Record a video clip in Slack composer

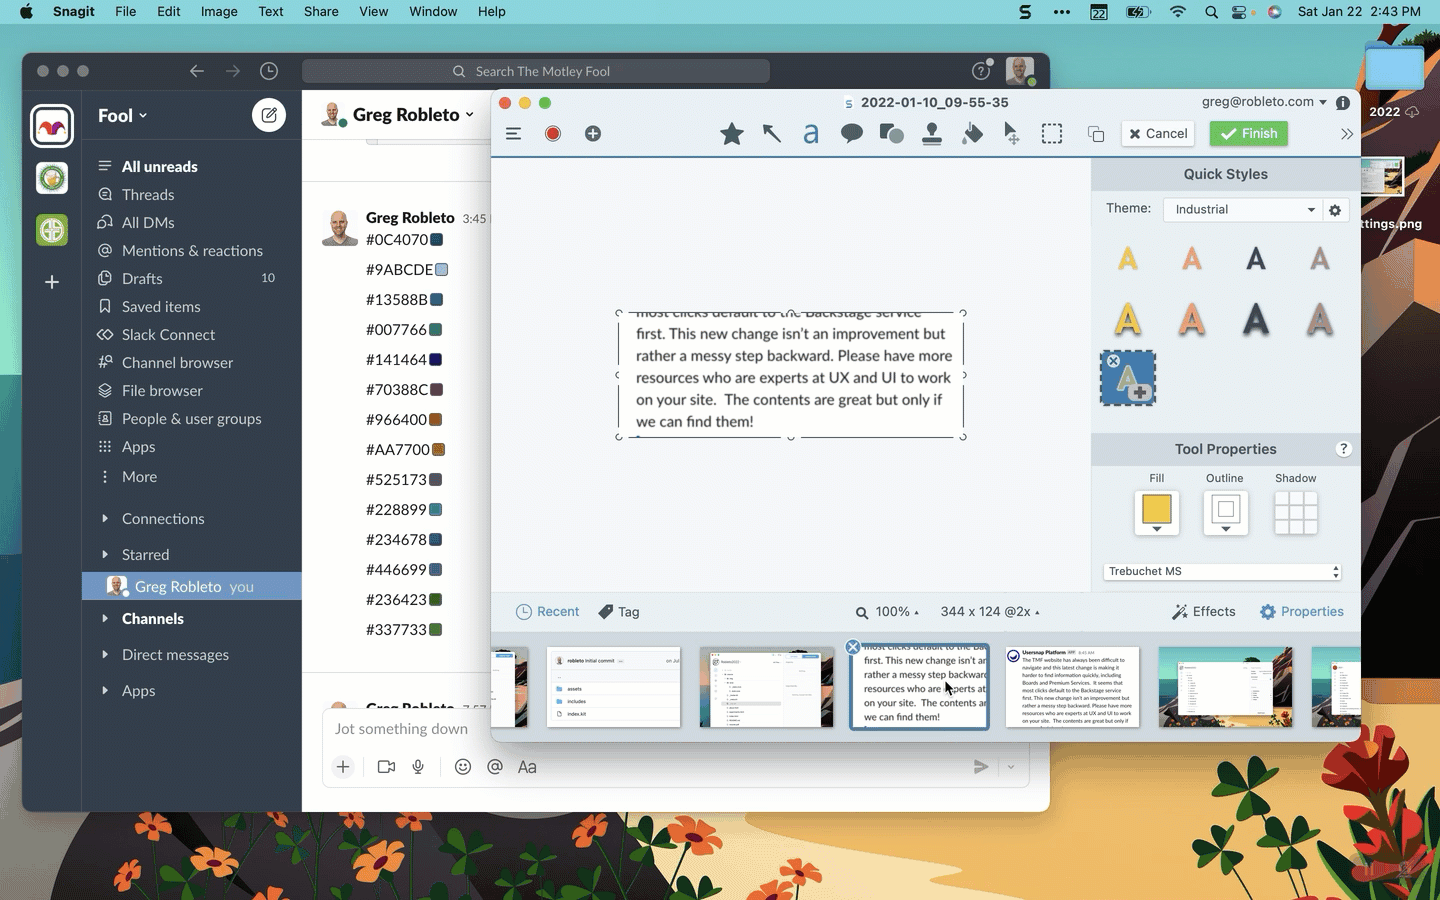[386, 767]
